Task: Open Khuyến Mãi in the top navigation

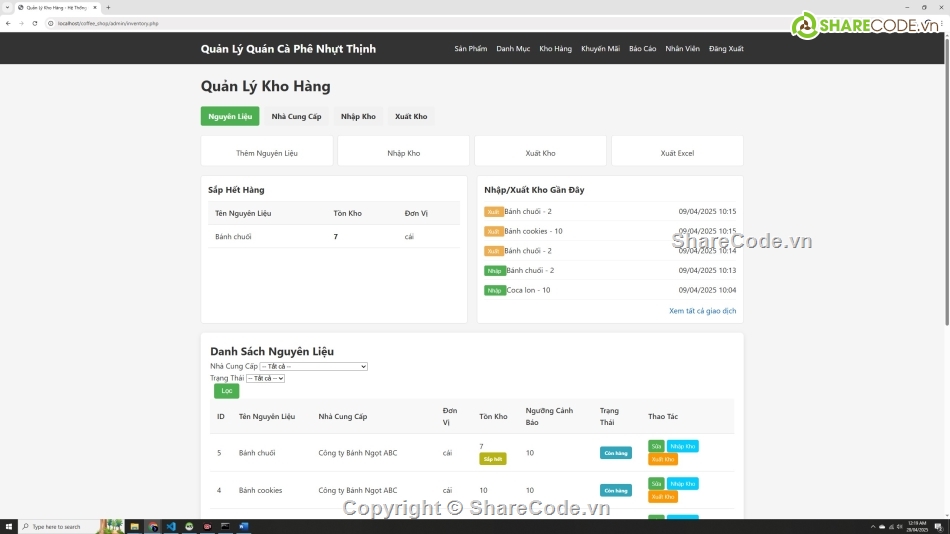Action: [600, 48]
